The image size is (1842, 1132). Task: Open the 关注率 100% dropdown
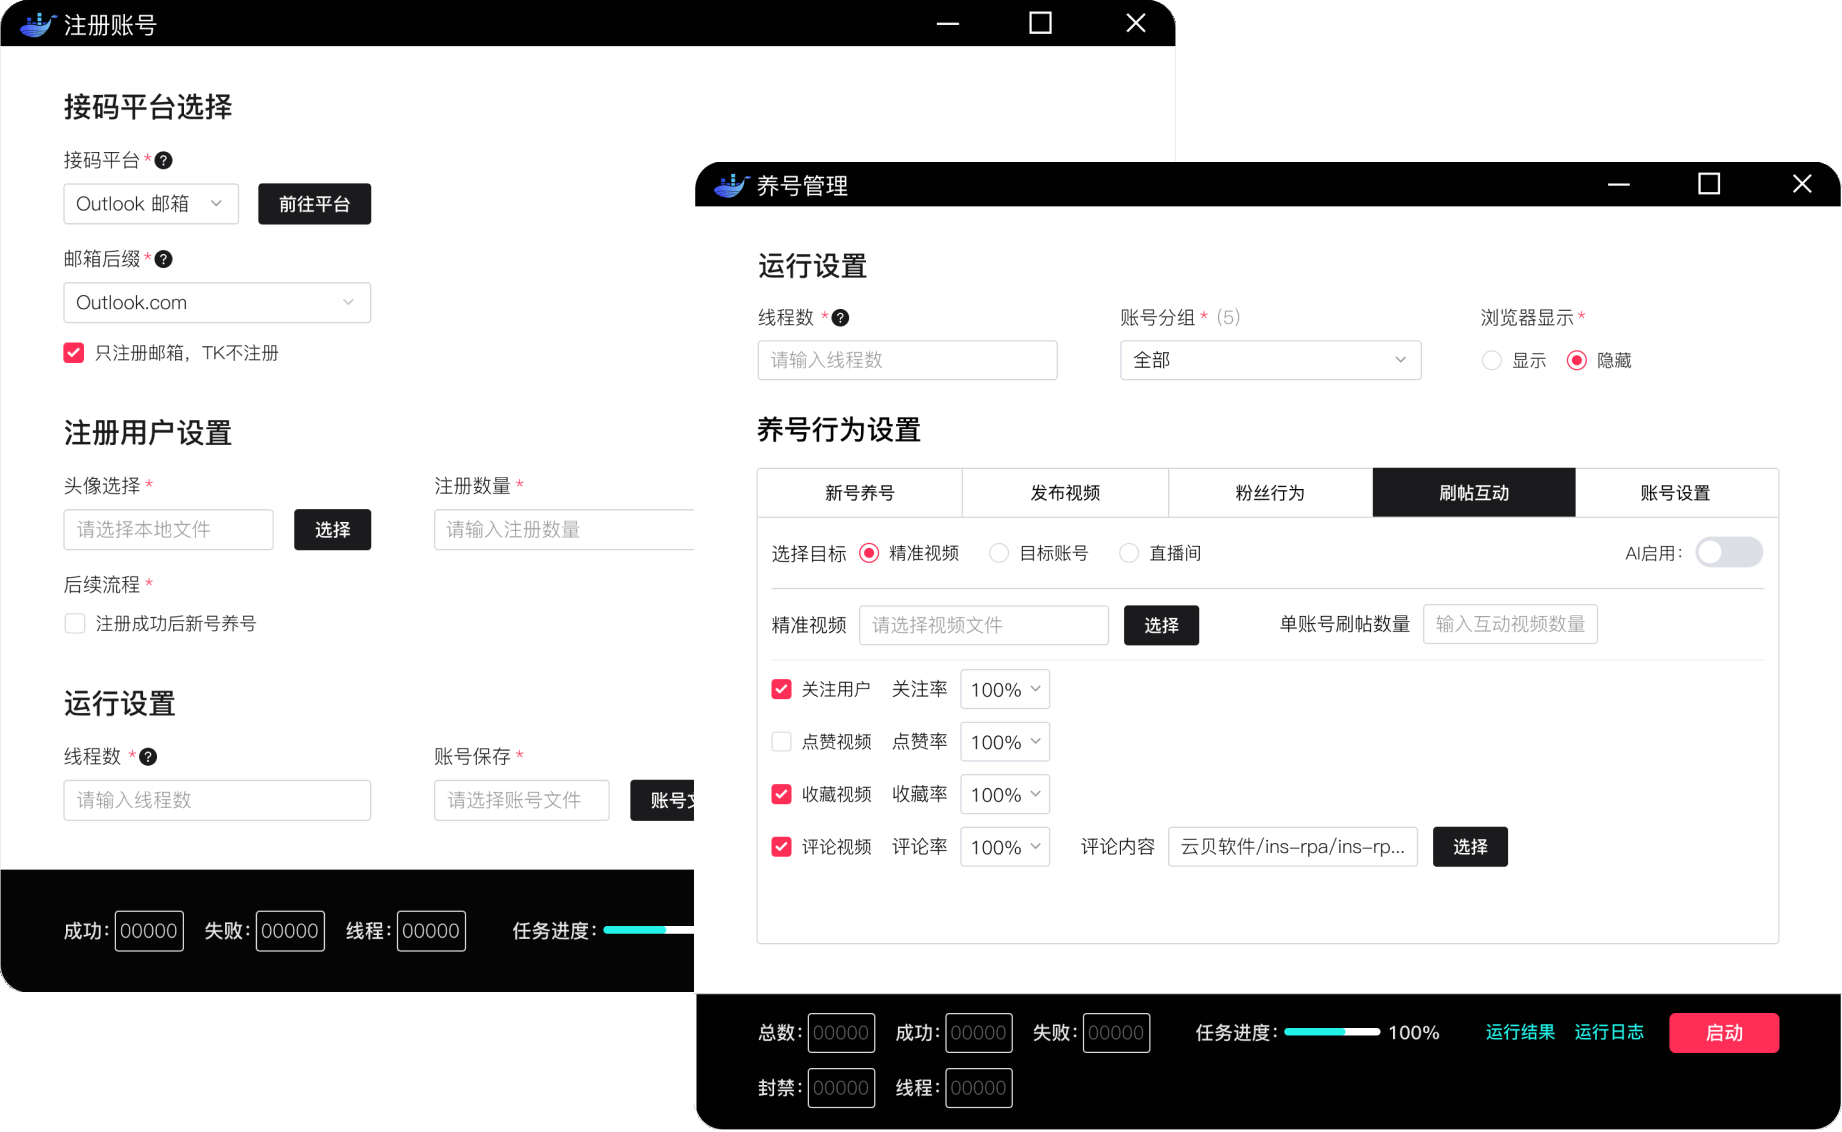coord(1004,690)
